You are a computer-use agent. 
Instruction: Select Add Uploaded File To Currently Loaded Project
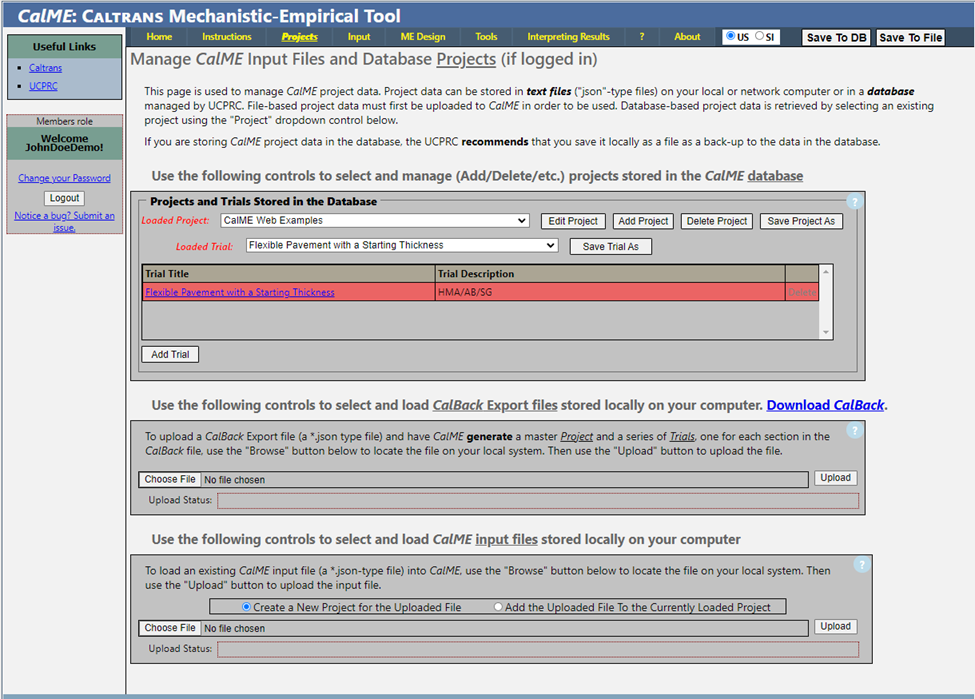(x=499, y=607)
